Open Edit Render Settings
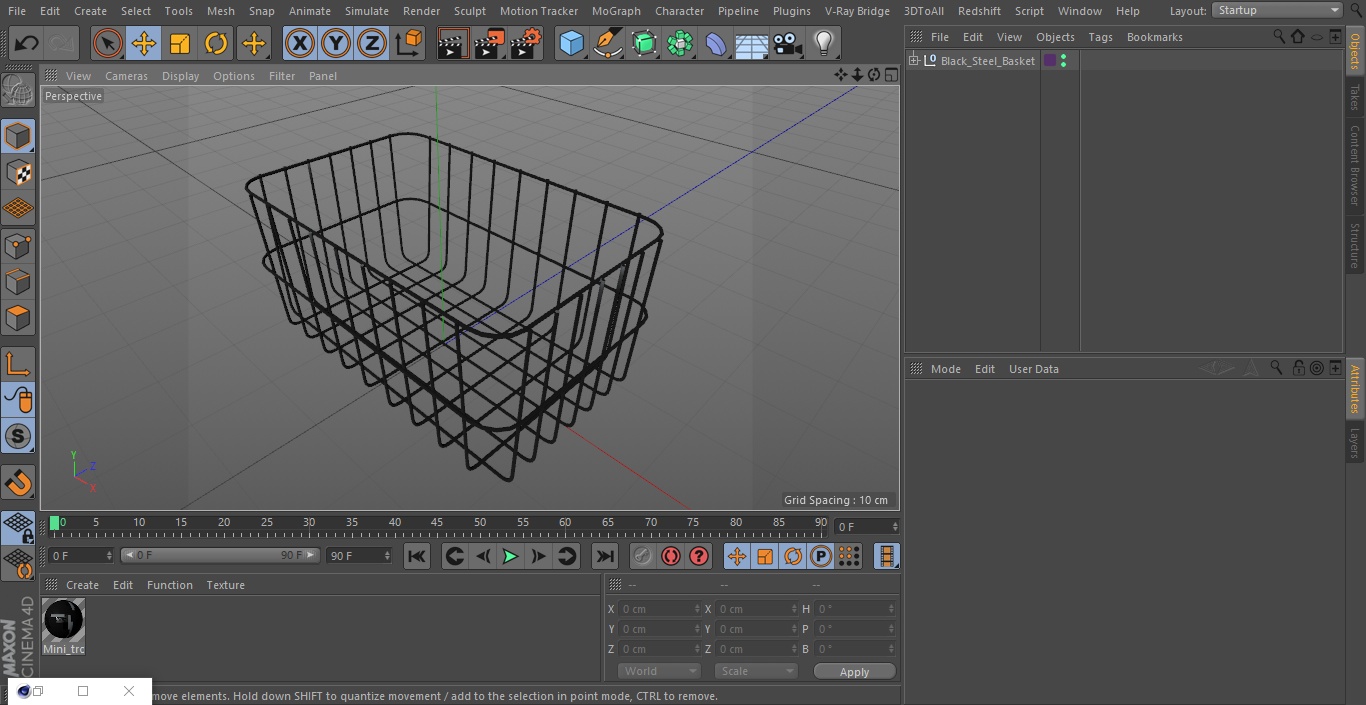This screenshot has width=1366, height=705. pyautogui.click(x=526, y=43)
